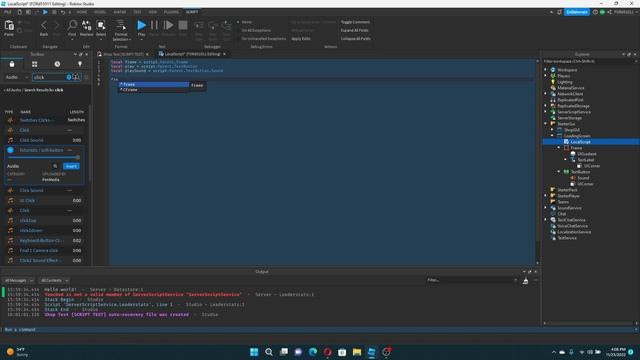Screen dimensions: 640x360
Task: Click the Output clear icon next to Filter
Action: click(x=525, y=280)
